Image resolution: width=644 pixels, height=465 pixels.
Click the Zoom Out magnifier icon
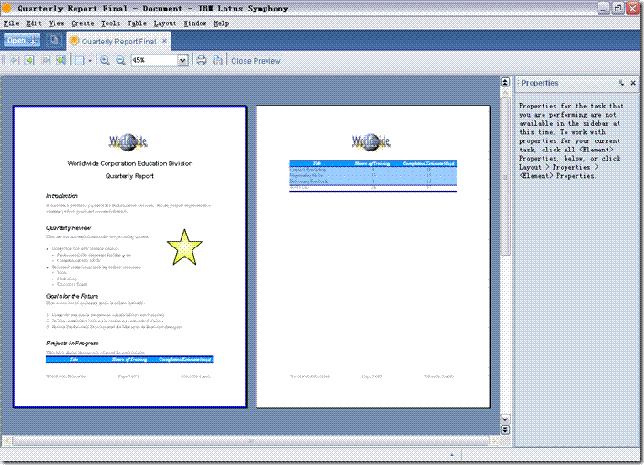coord(121,61)
